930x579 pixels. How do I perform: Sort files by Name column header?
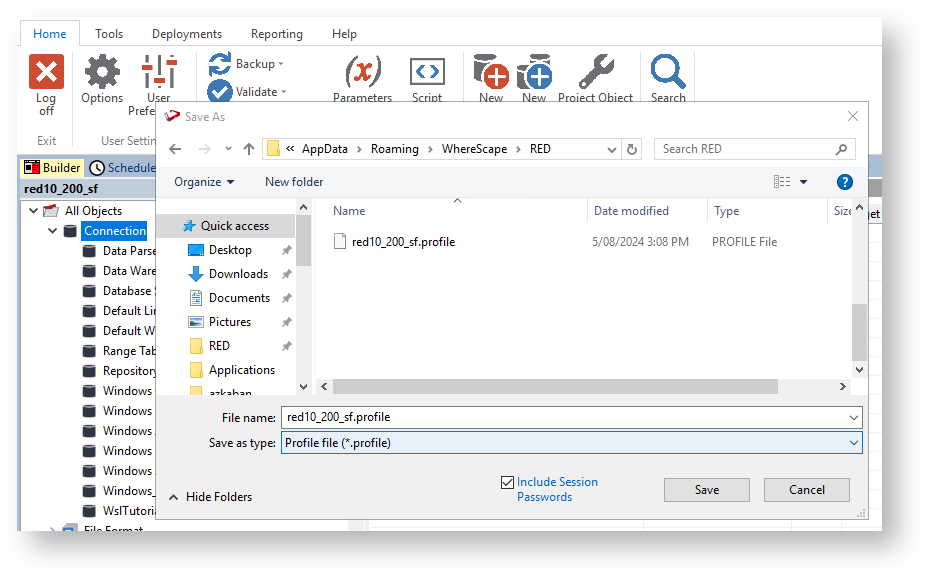349,211
